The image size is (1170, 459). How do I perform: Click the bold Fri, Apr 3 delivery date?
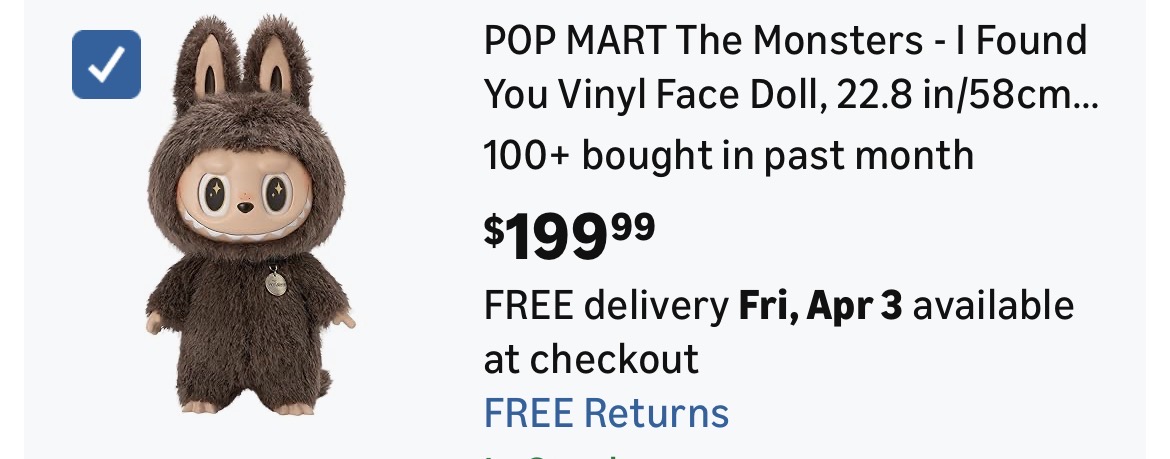point(820,306)
